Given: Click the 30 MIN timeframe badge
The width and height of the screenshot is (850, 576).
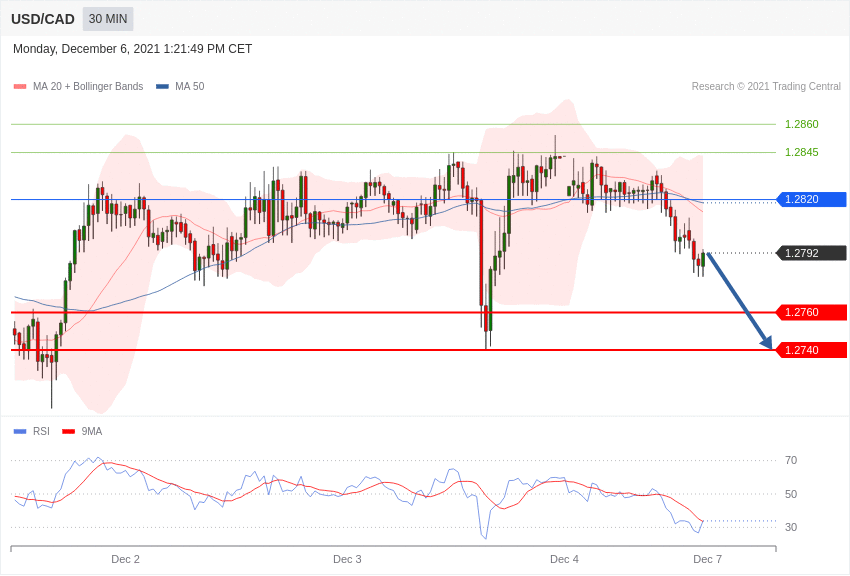Looking at the screenshot, I should (108, 19).
